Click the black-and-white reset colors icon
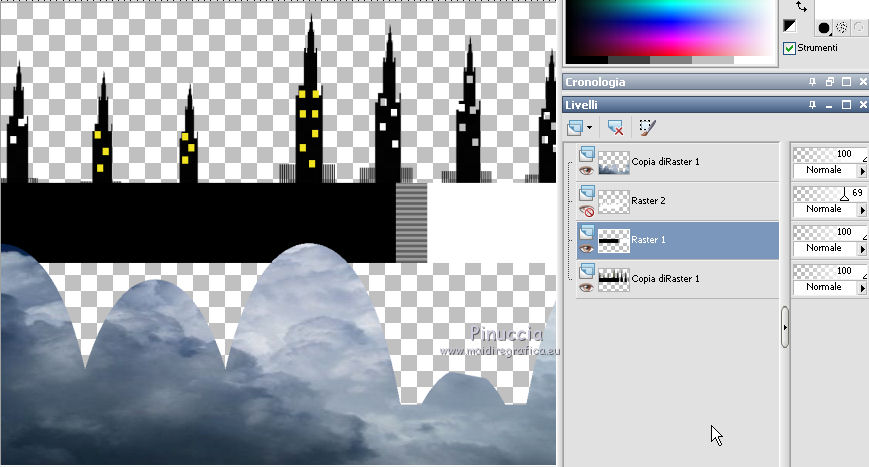This screenshot has width=869, height=467. point(790,26)
